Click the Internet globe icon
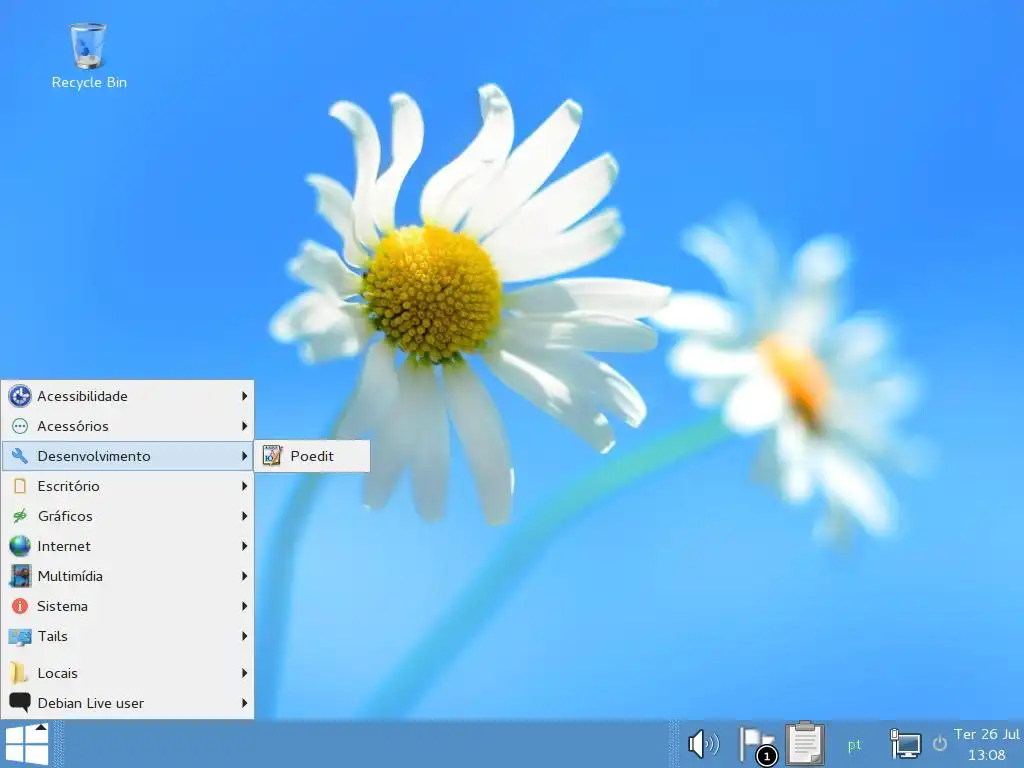 click(20, 546)
